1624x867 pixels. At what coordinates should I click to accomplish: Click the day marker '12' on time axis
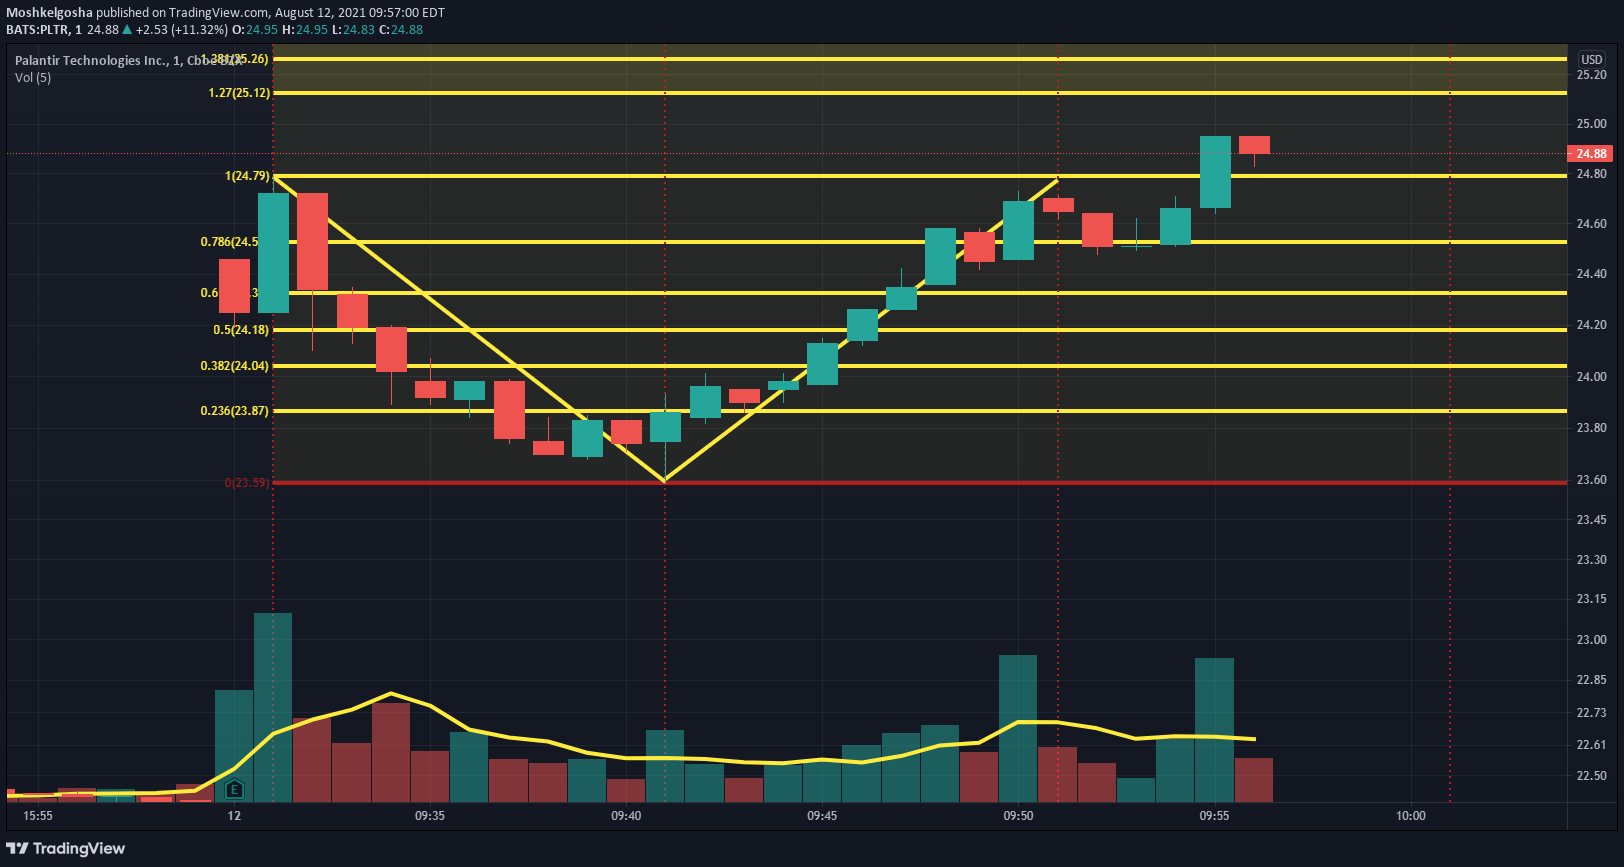pos(234,816)
